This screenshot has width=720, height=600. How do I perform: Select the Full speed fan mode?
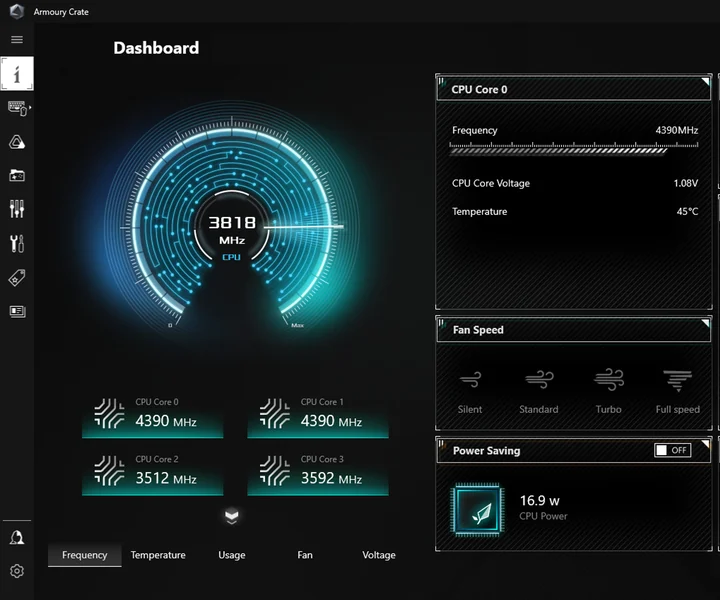pyautogui.click(x=677, y=391)
